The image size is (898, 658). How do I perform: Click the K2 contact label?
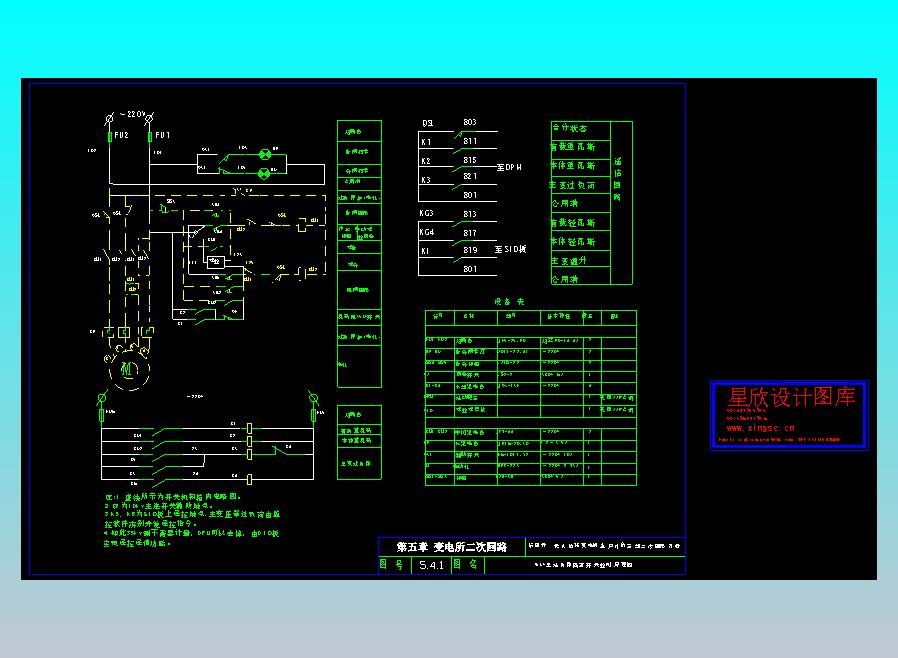426,161
